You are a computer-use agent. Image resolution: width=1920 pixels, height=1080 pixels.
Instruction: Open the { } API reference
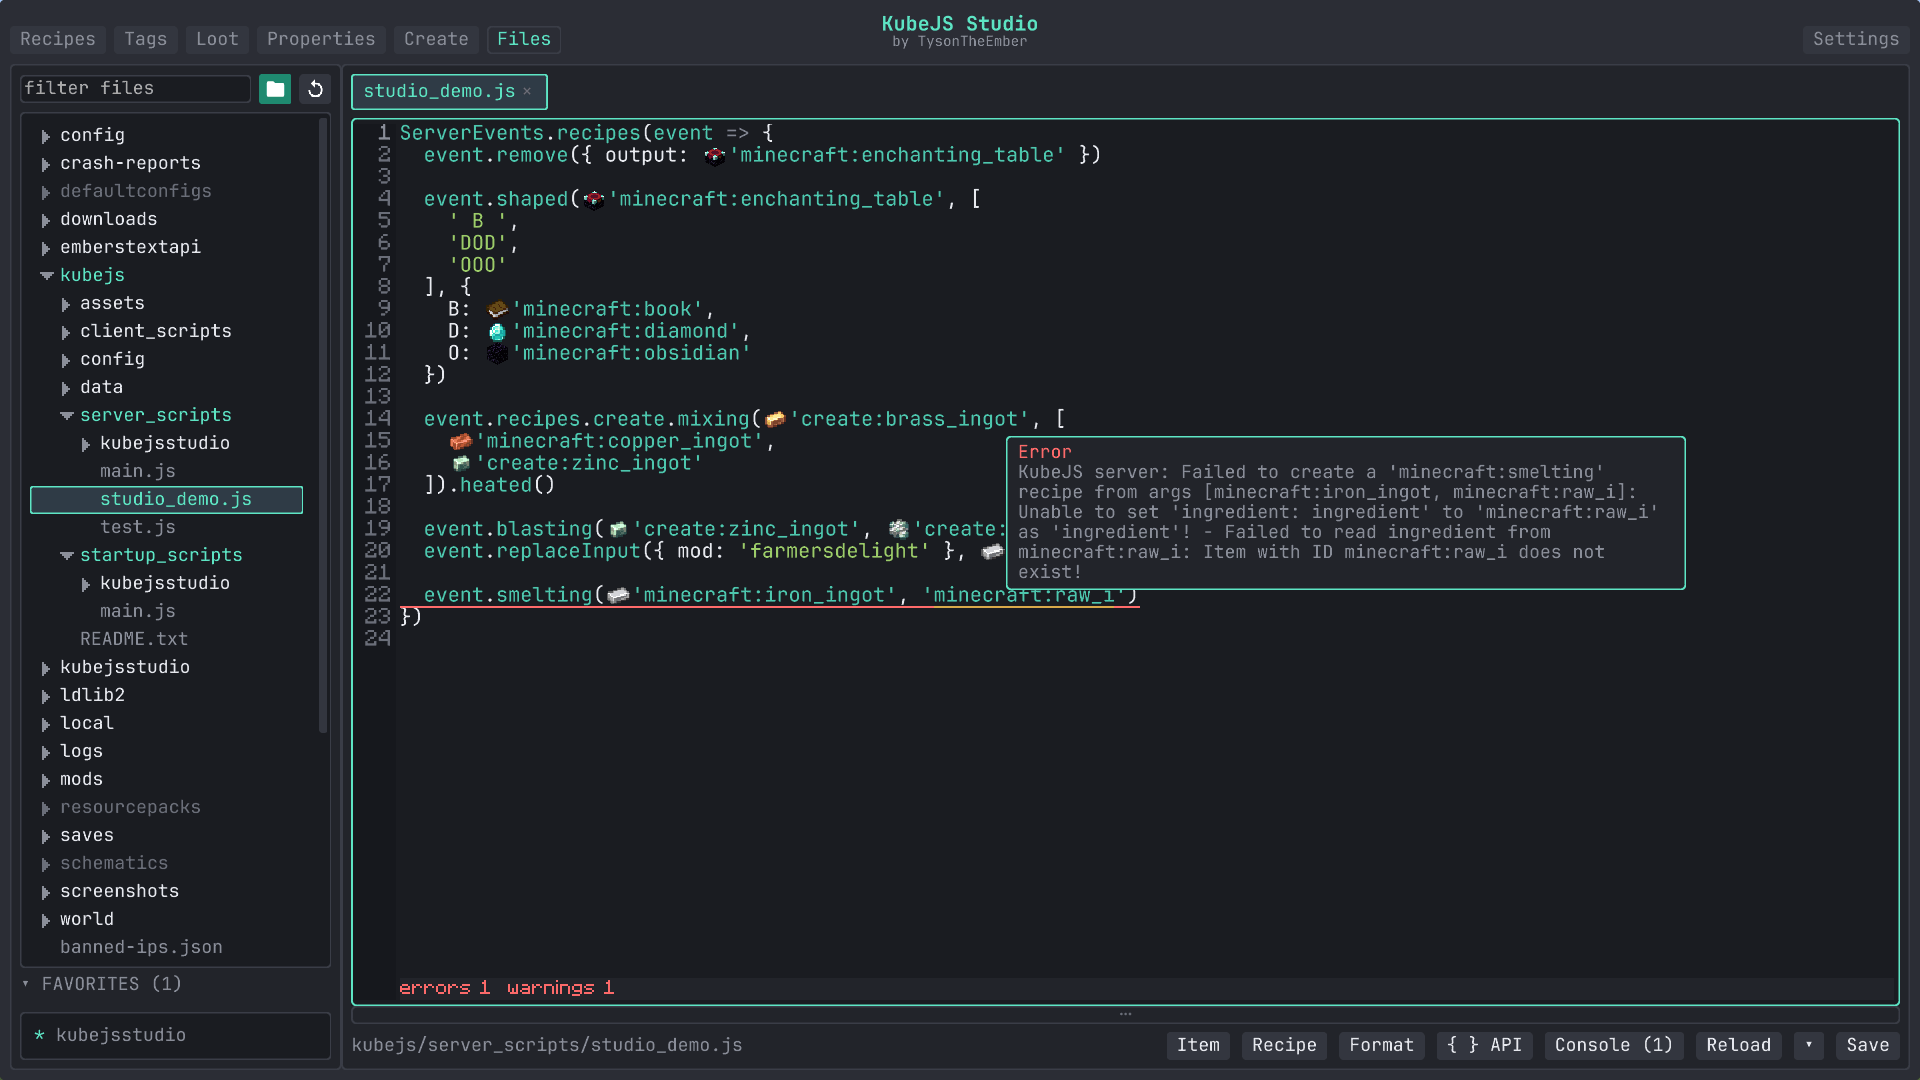1484,1045
